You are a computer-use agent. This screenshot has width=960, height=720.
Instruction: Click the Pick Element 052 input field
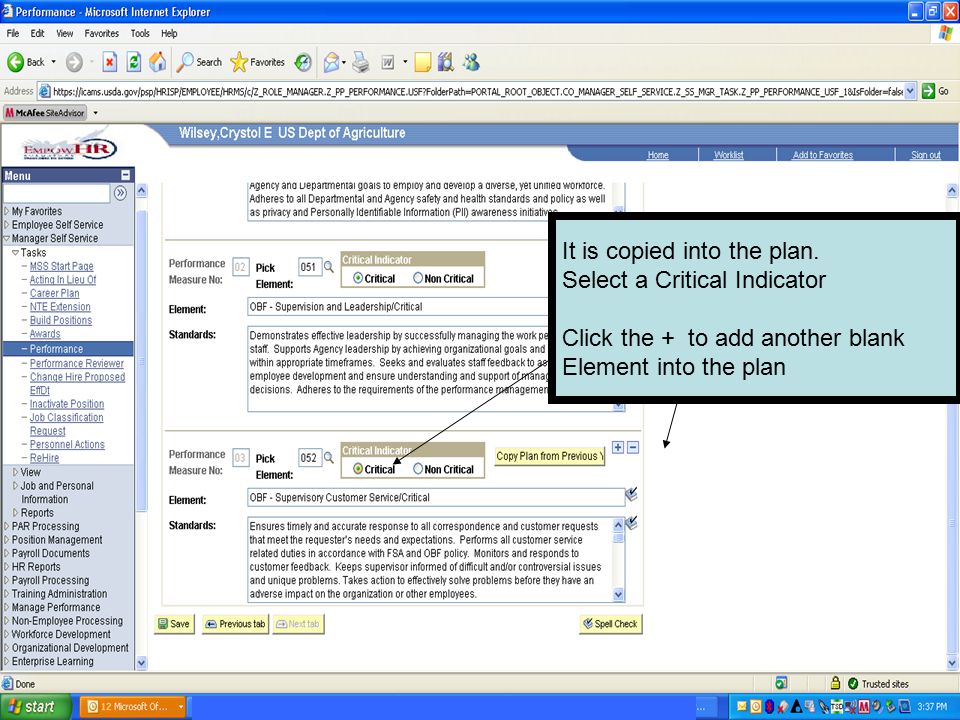click(x=310, y=458)
